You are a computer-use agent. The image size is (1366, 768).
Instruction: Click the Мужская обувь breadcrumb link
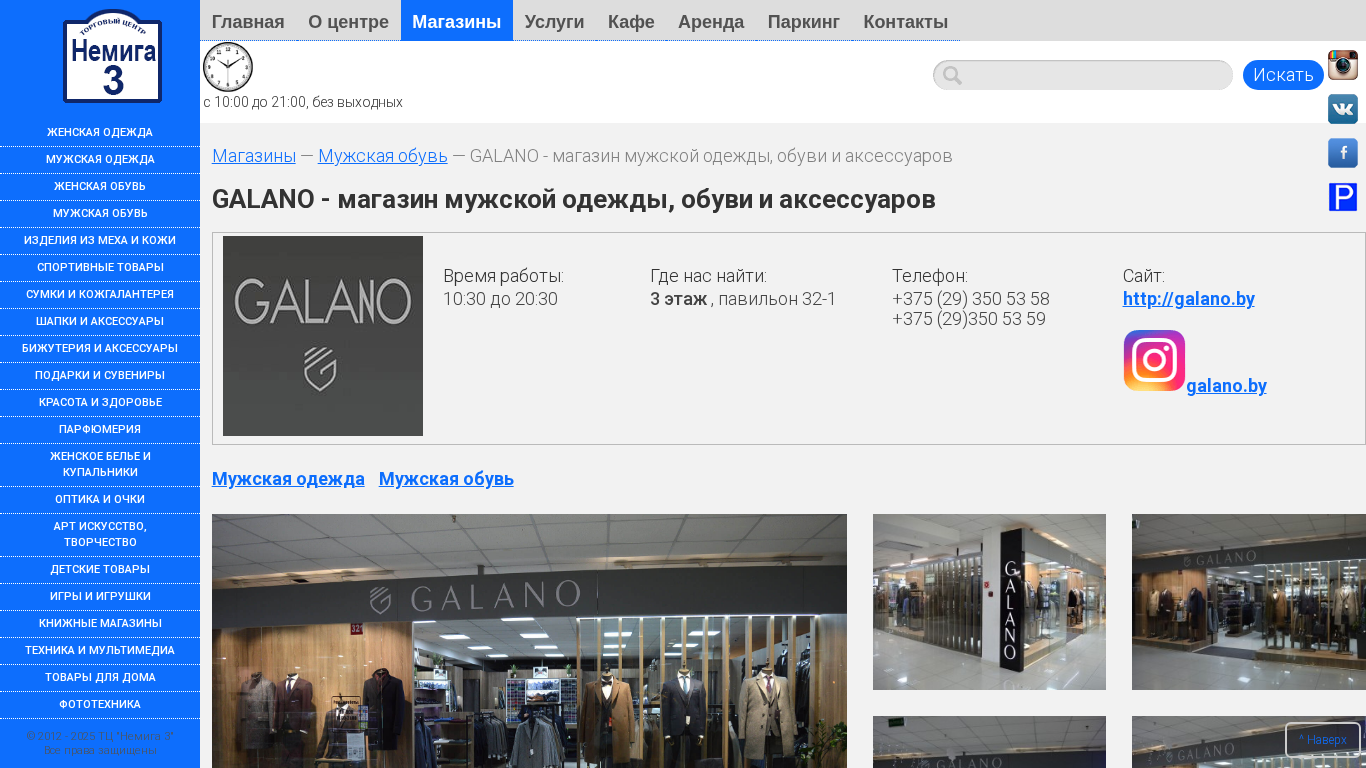383,156
